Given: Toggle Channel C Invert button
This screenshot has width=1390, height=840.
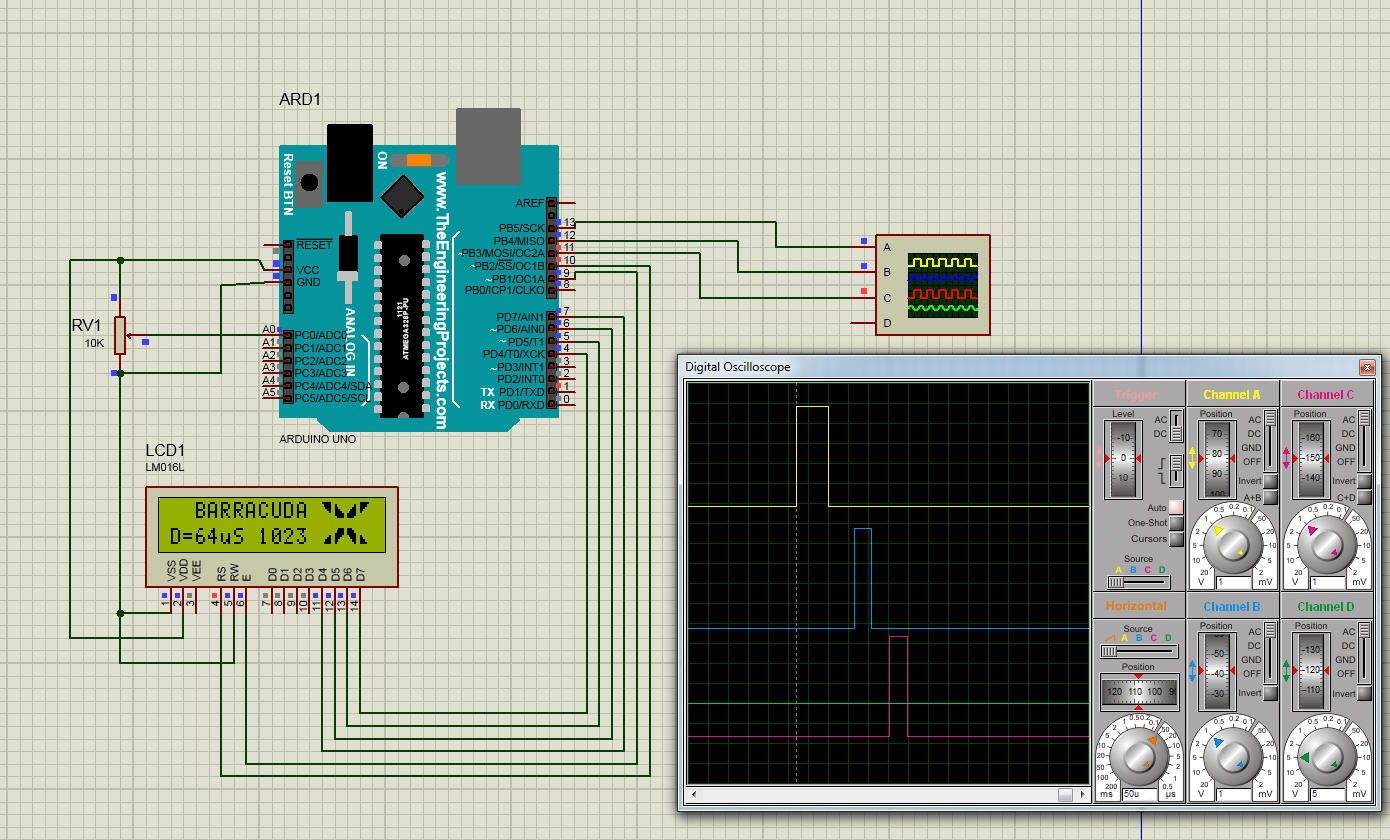Looking at the screenshot, I should tap(1363, 481).
